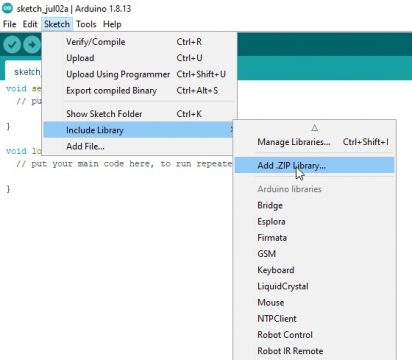
Task: Include the NTPClient library
Action: coord(315,319)
